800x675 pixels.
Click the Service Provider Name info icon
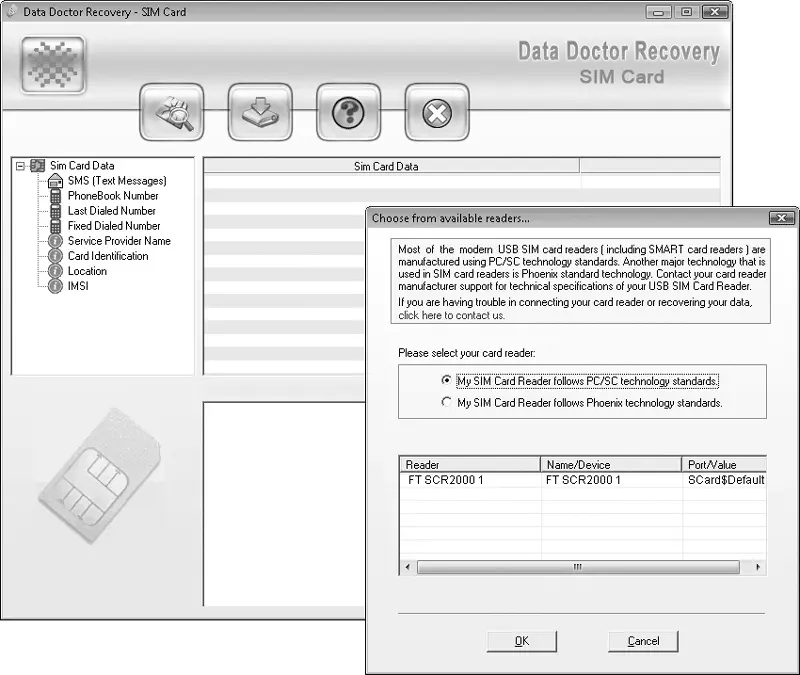pos(56,241)
